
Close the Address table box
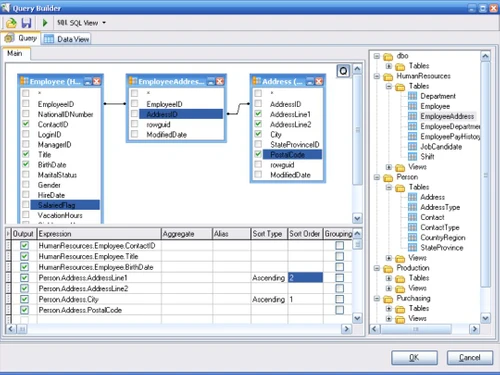coord(319,81)
